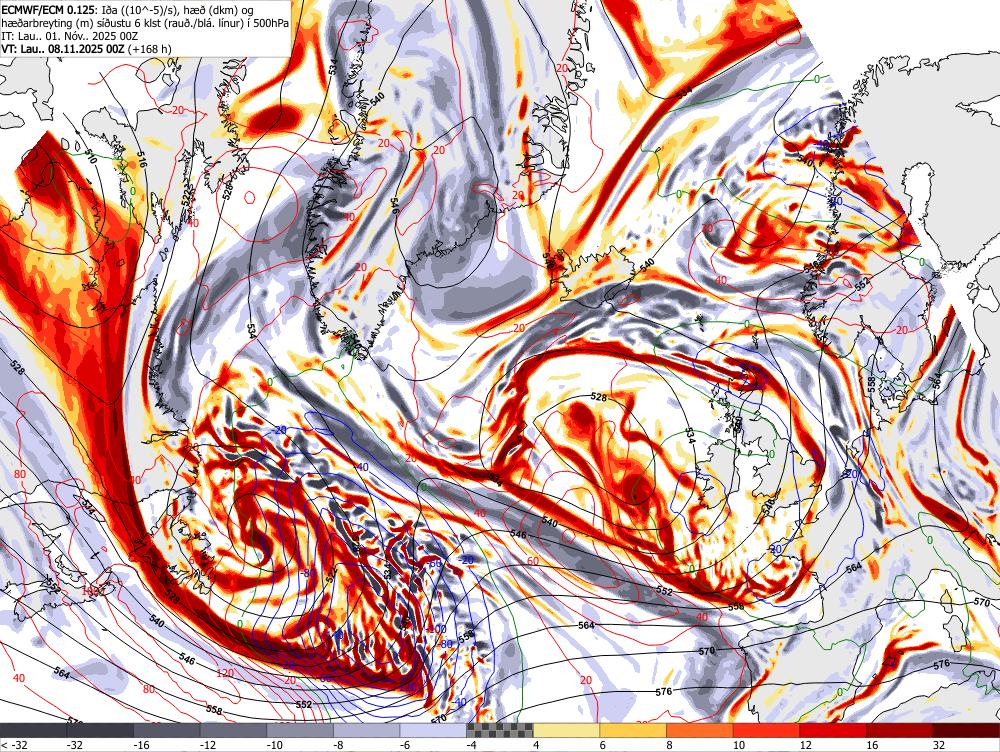Image resolution: width=1000 pixels, height=752 pixels.
Task: Choose the darkest gray below -32 legend swatch
Action: [x=33, y=730]
